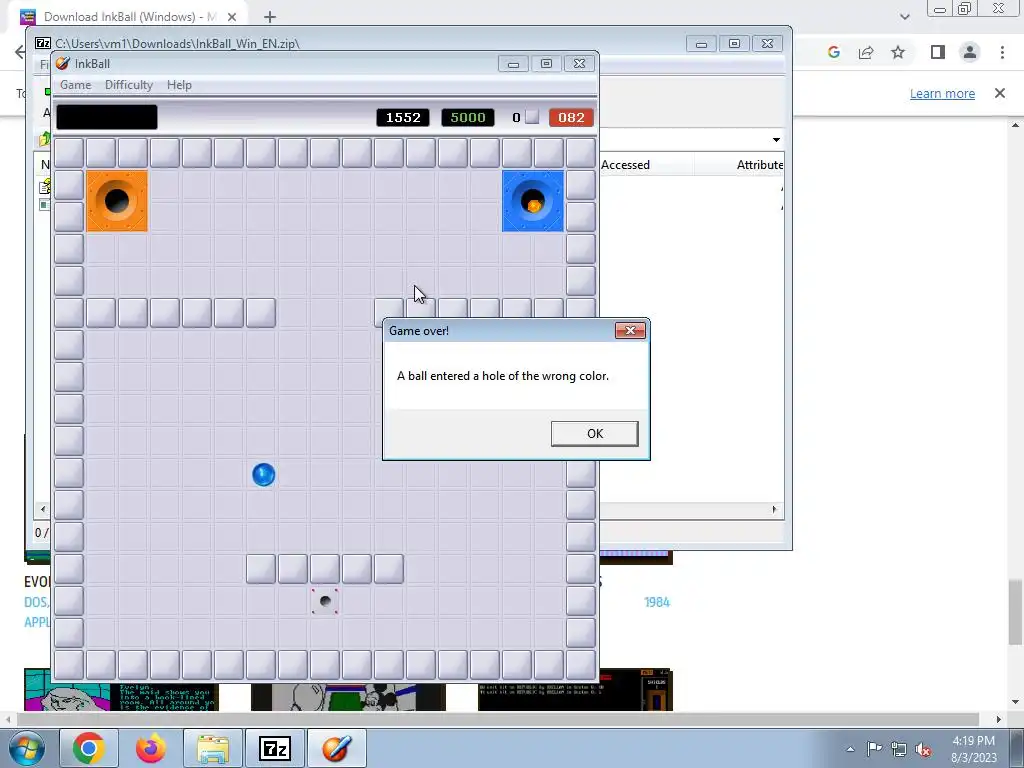
Task: Click the blue hole tile
Action: [x=533, y=201]
